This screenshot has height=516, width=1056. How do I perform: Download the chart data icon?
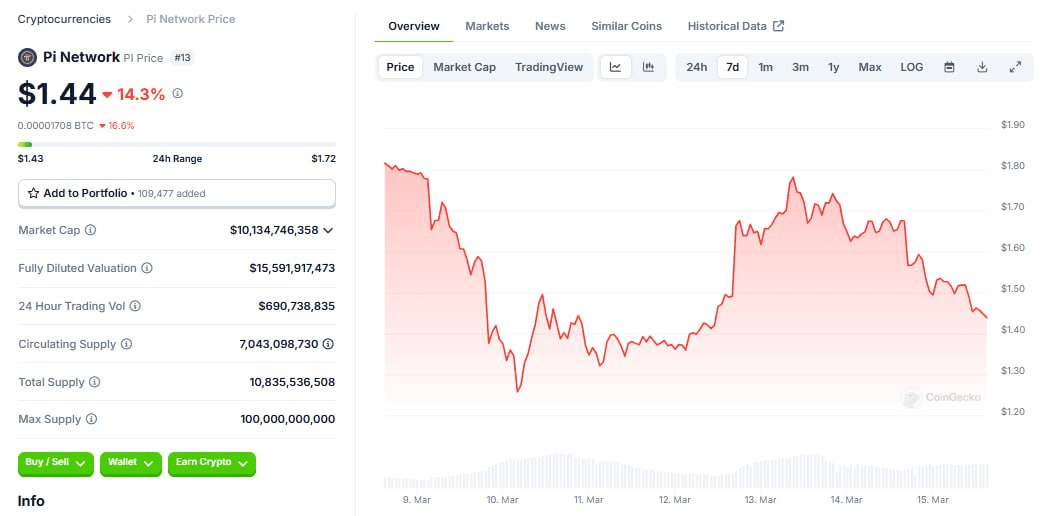tap(982, 67)
